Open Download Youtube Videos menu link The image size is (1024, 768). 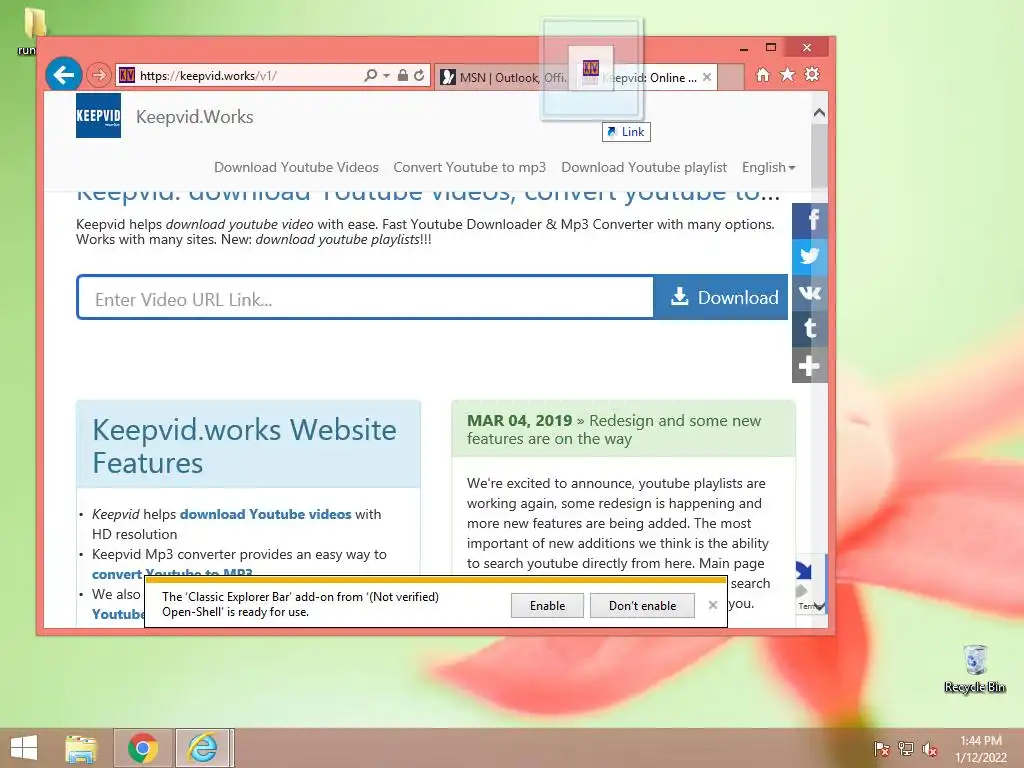click(x=296, y=167)
